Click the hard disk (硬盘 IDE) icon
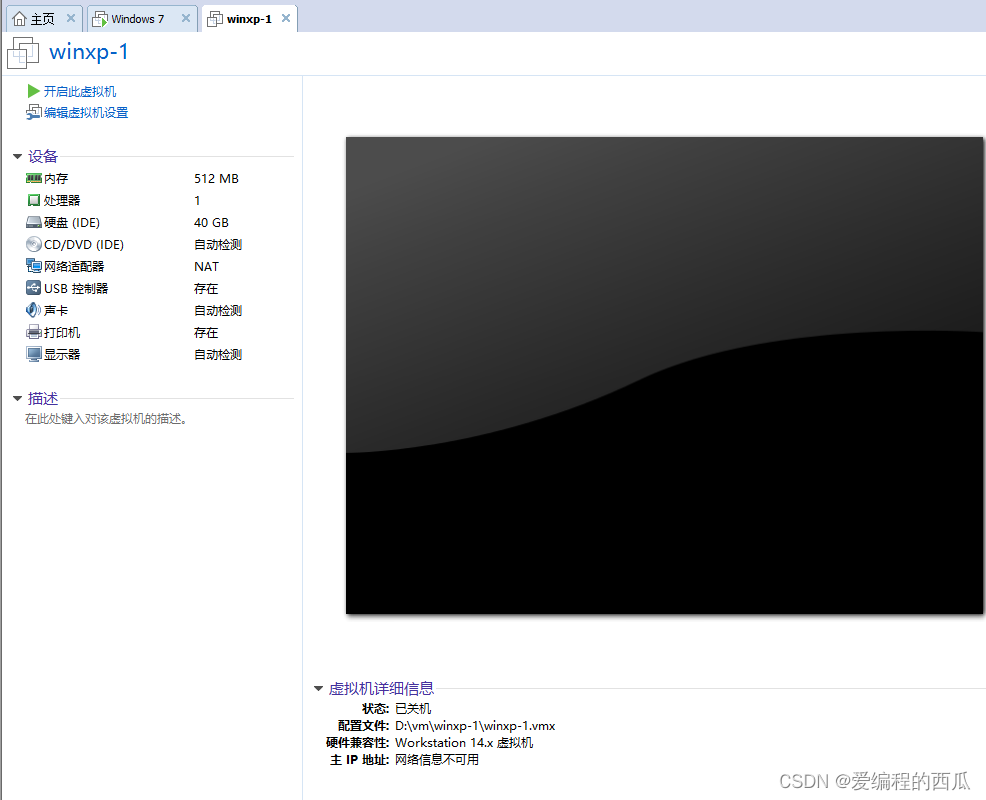Viewport: 986px width, 800px height. point(34,222)
